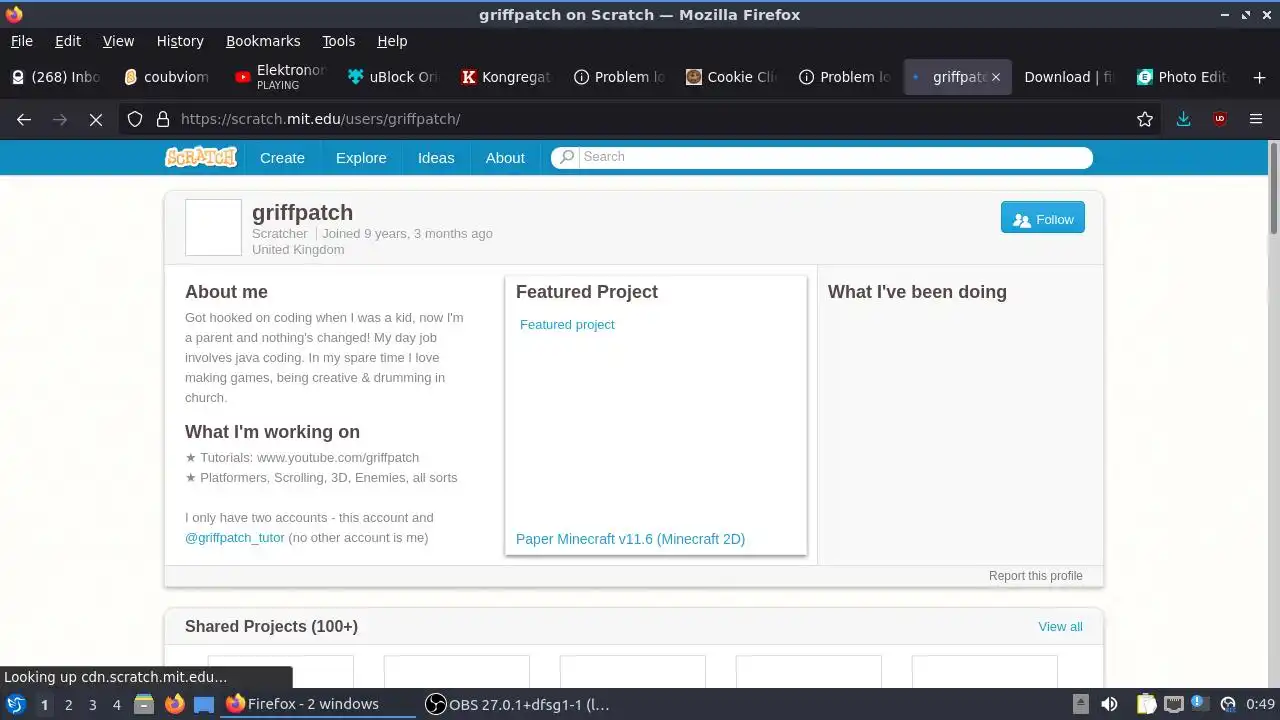Launch Firefox from taskbar launcher
This screenshot has height=720, width=1280.
point(174,704)
